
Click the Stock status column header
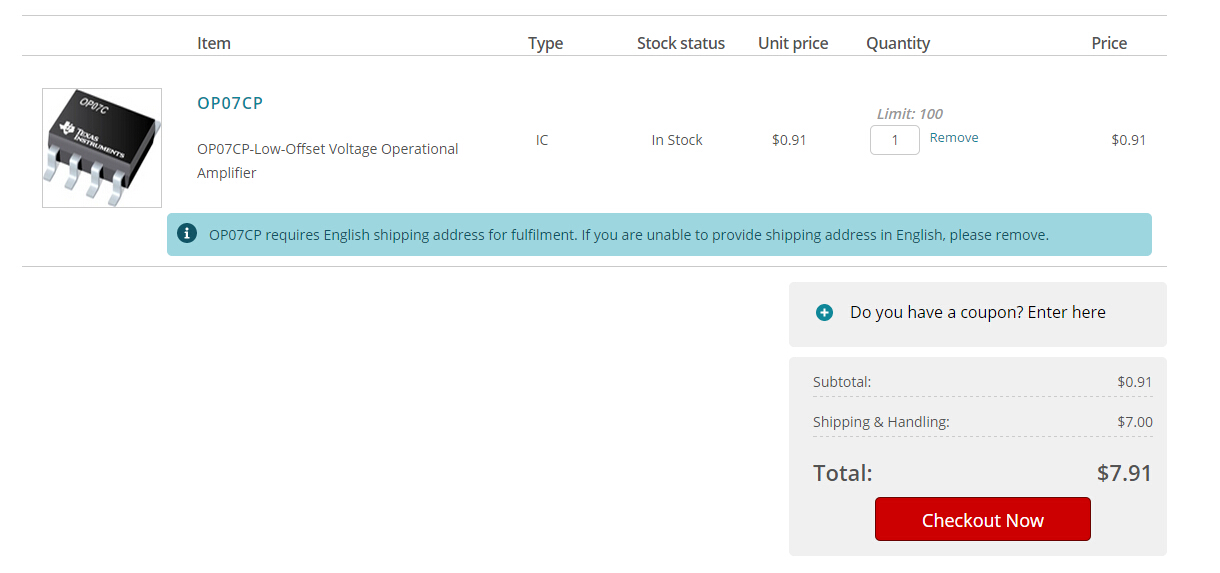coord(680,43)
